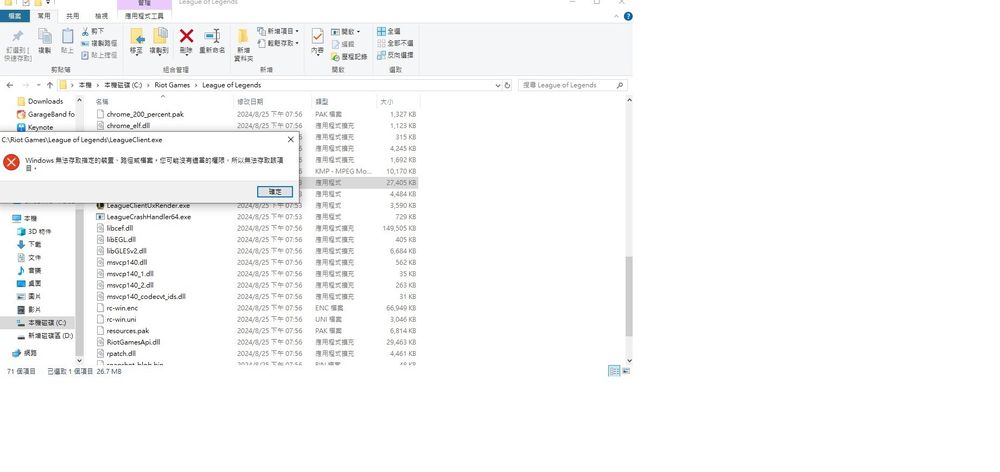1000x472 pixels.
Task: Click Select All (全選) in ribbon
Action: coord(388,31)
